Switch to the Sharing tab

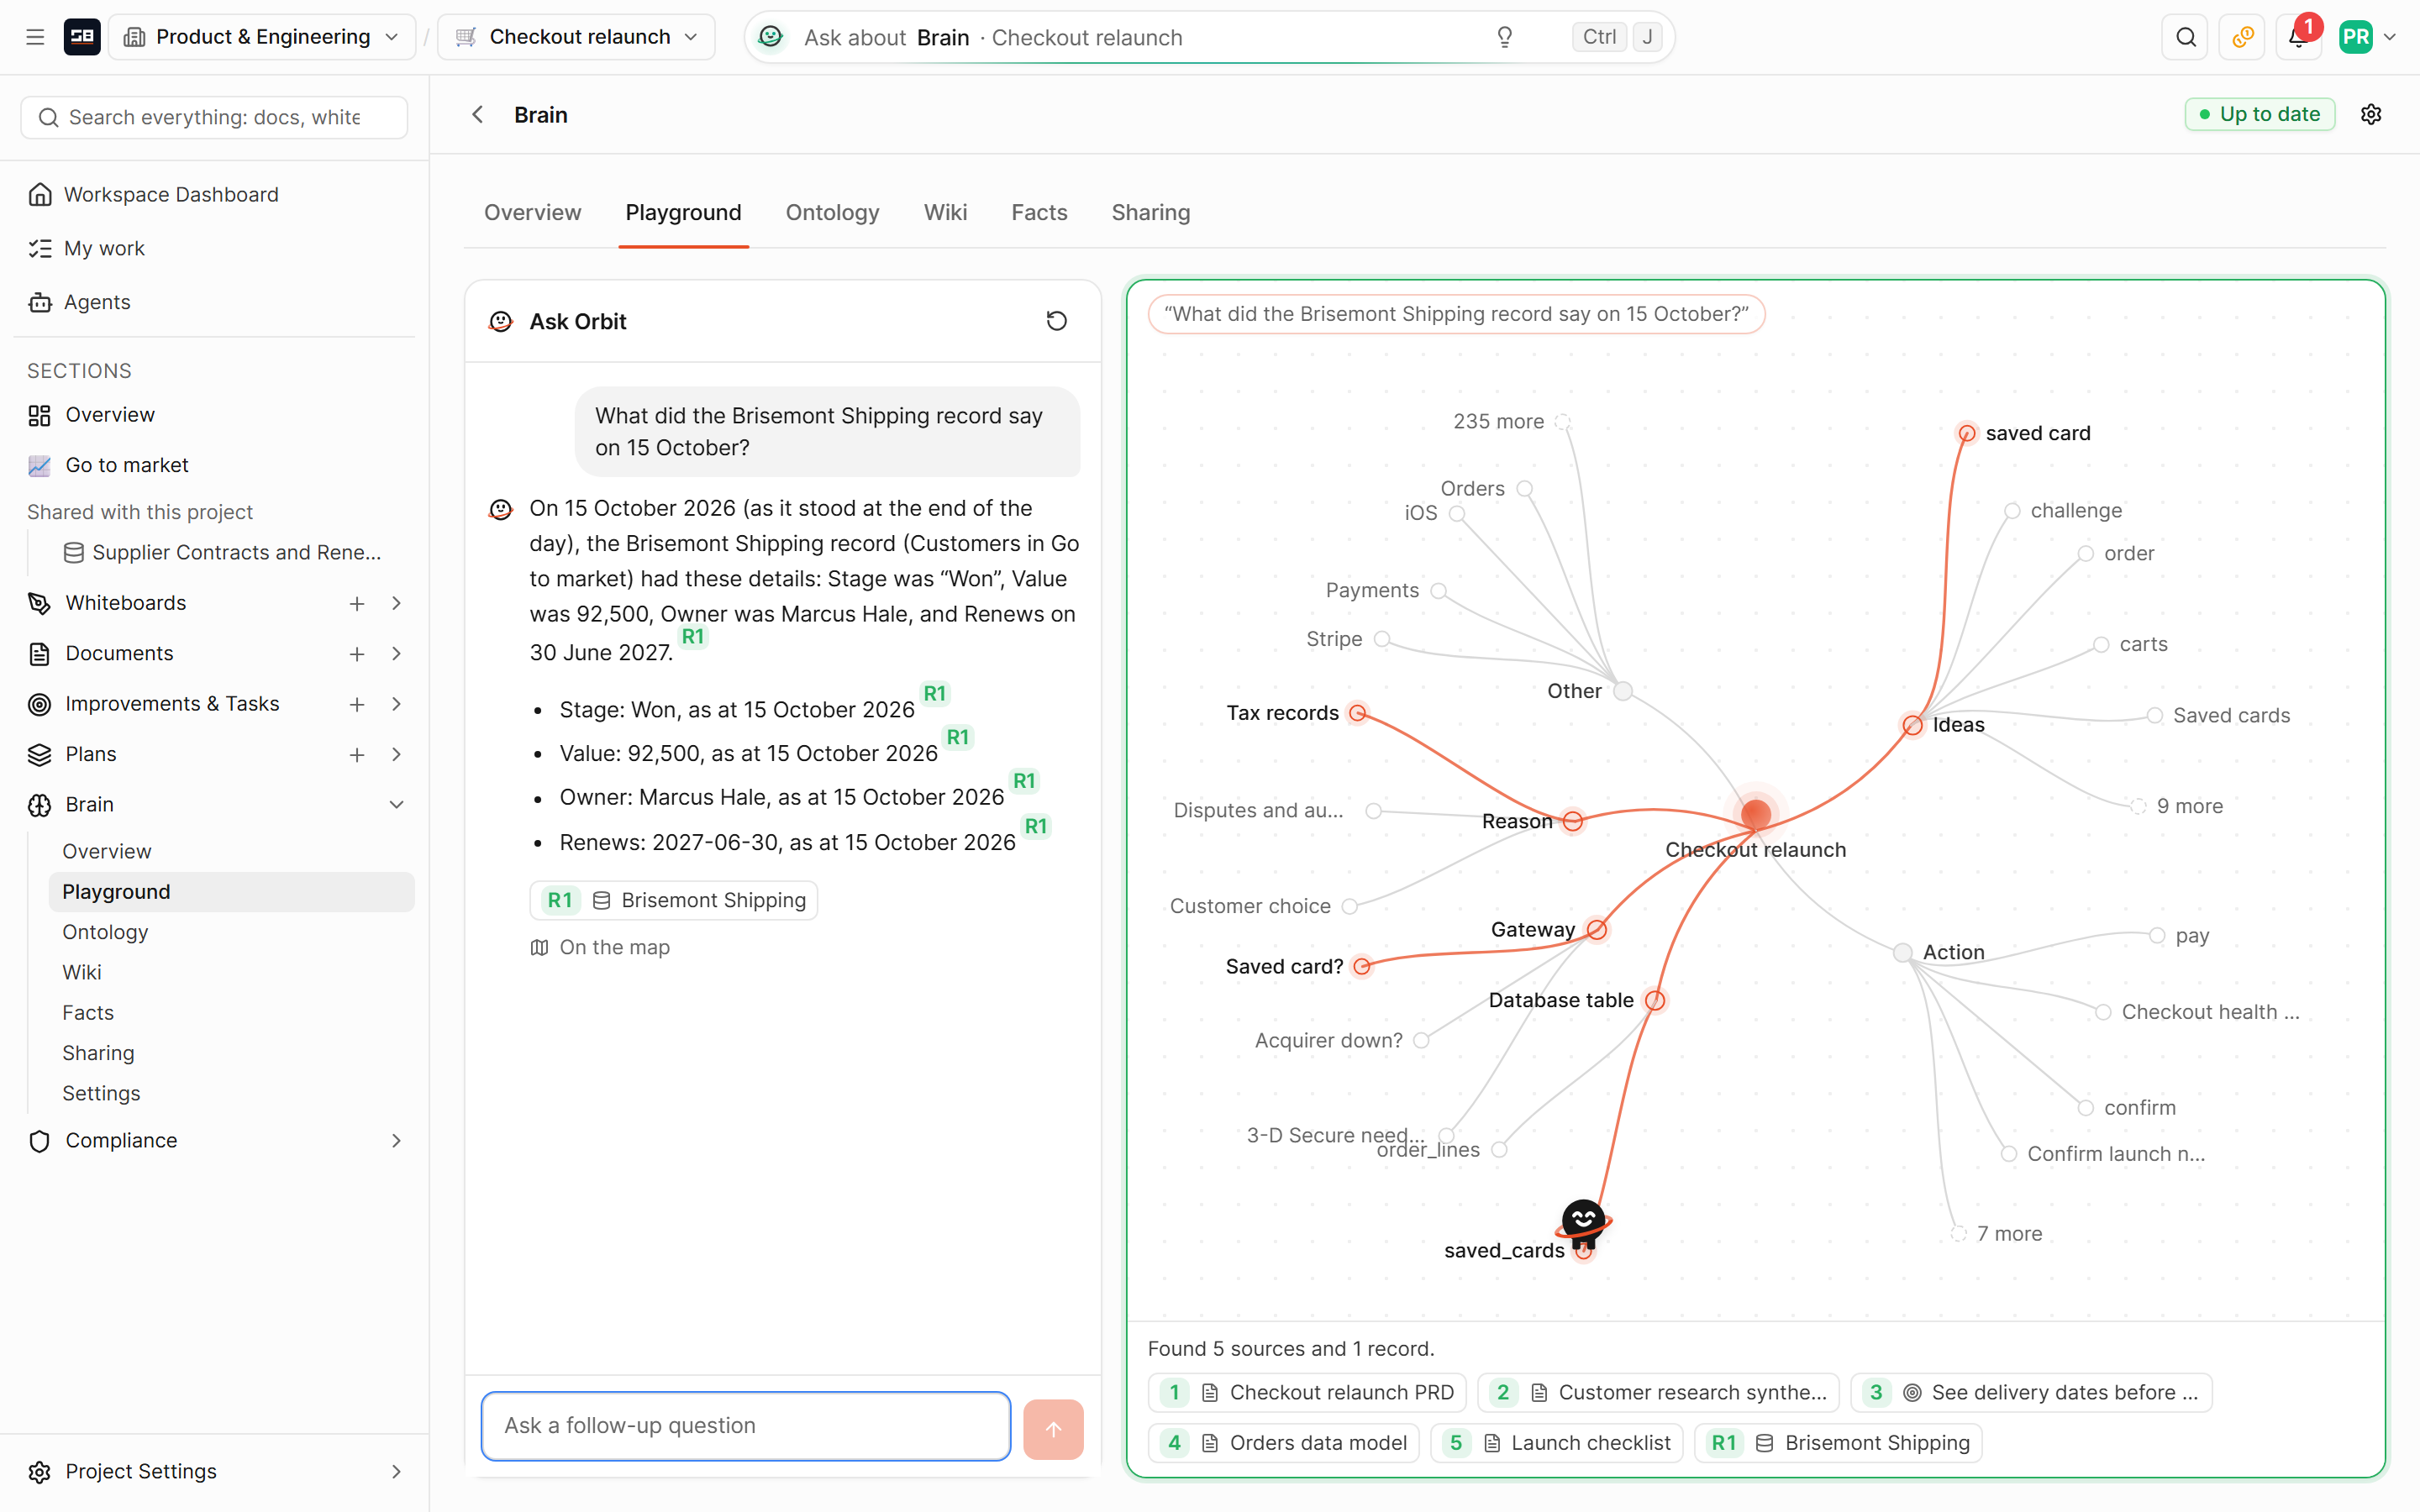[1151, 212]
